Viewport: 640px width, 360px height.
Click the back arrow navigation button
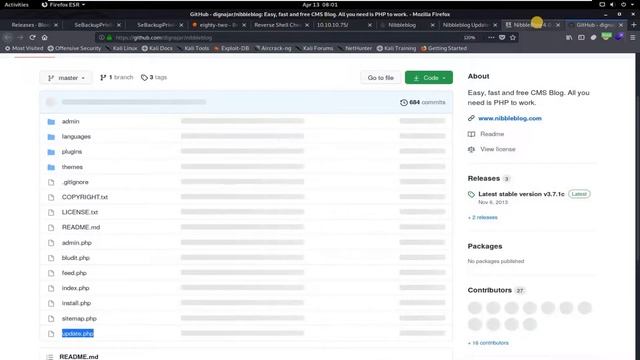click(8, 37)
